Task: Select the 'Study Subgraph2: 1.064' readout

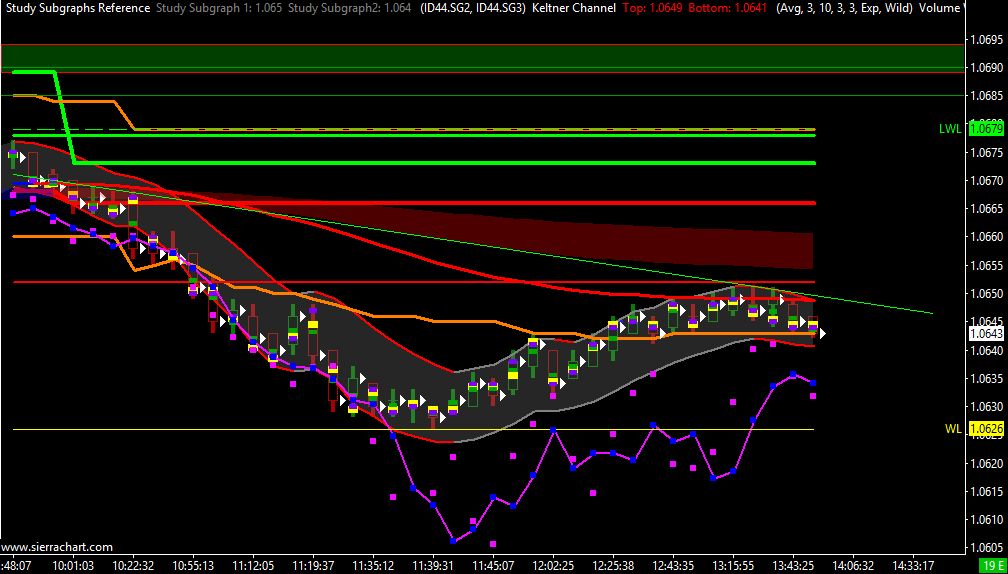Action: point(350,8)
